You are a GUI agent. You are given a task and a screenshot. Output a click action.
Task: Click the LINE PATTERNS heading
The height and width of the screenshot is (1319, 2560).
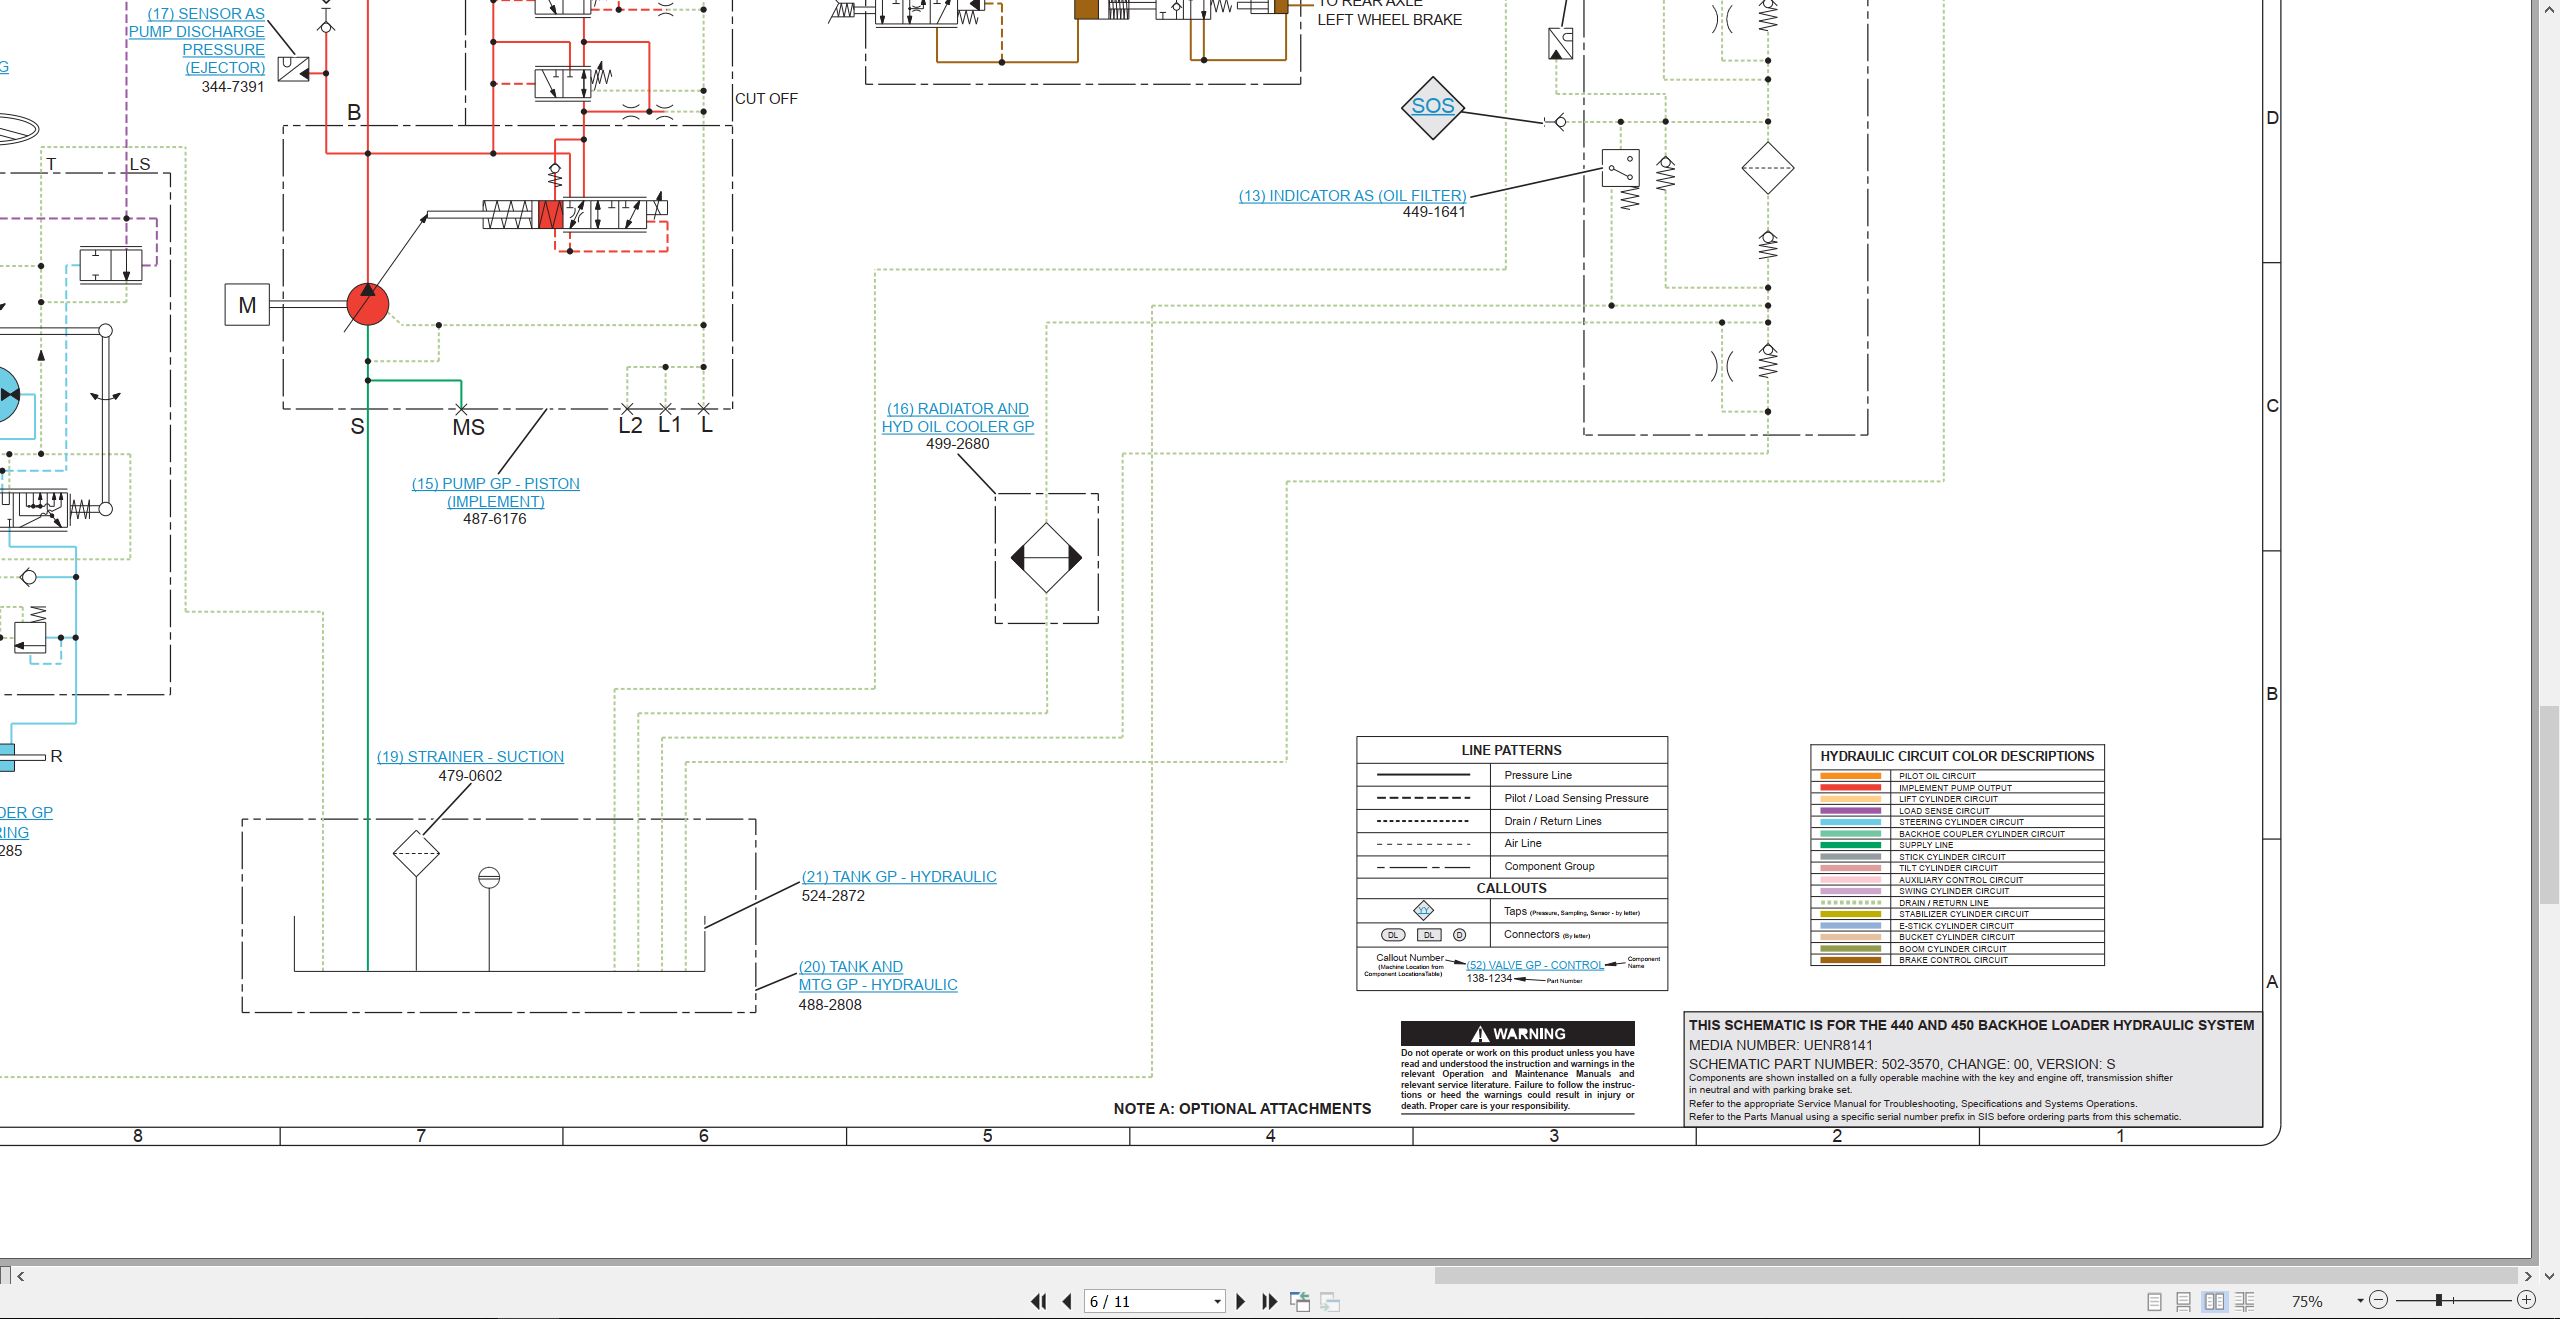point(1511,750)
